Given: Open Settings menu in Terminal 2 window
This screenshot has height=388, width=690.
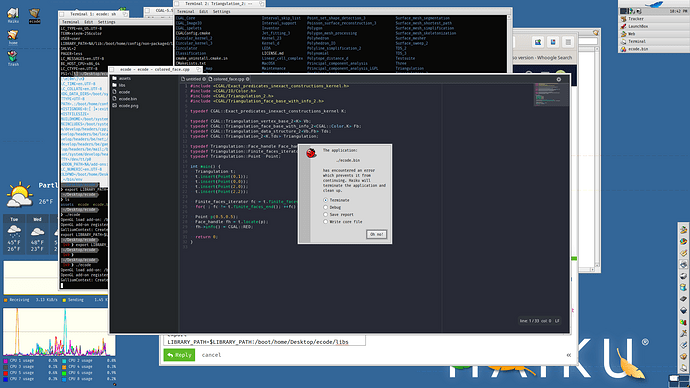Looking at the screenshot, I should (x=222, y=12).
